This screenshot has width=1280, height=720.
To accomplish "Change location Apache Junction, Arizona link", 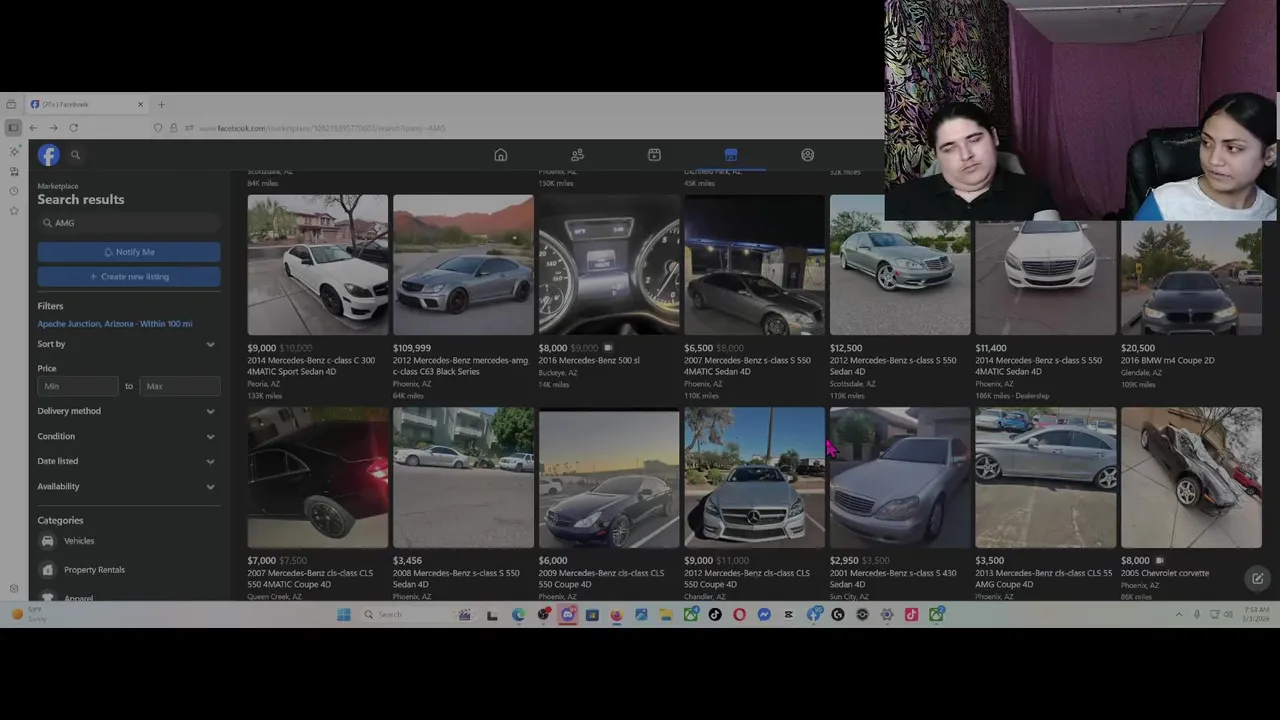I will pyautogui.click(x=115, y=324).
